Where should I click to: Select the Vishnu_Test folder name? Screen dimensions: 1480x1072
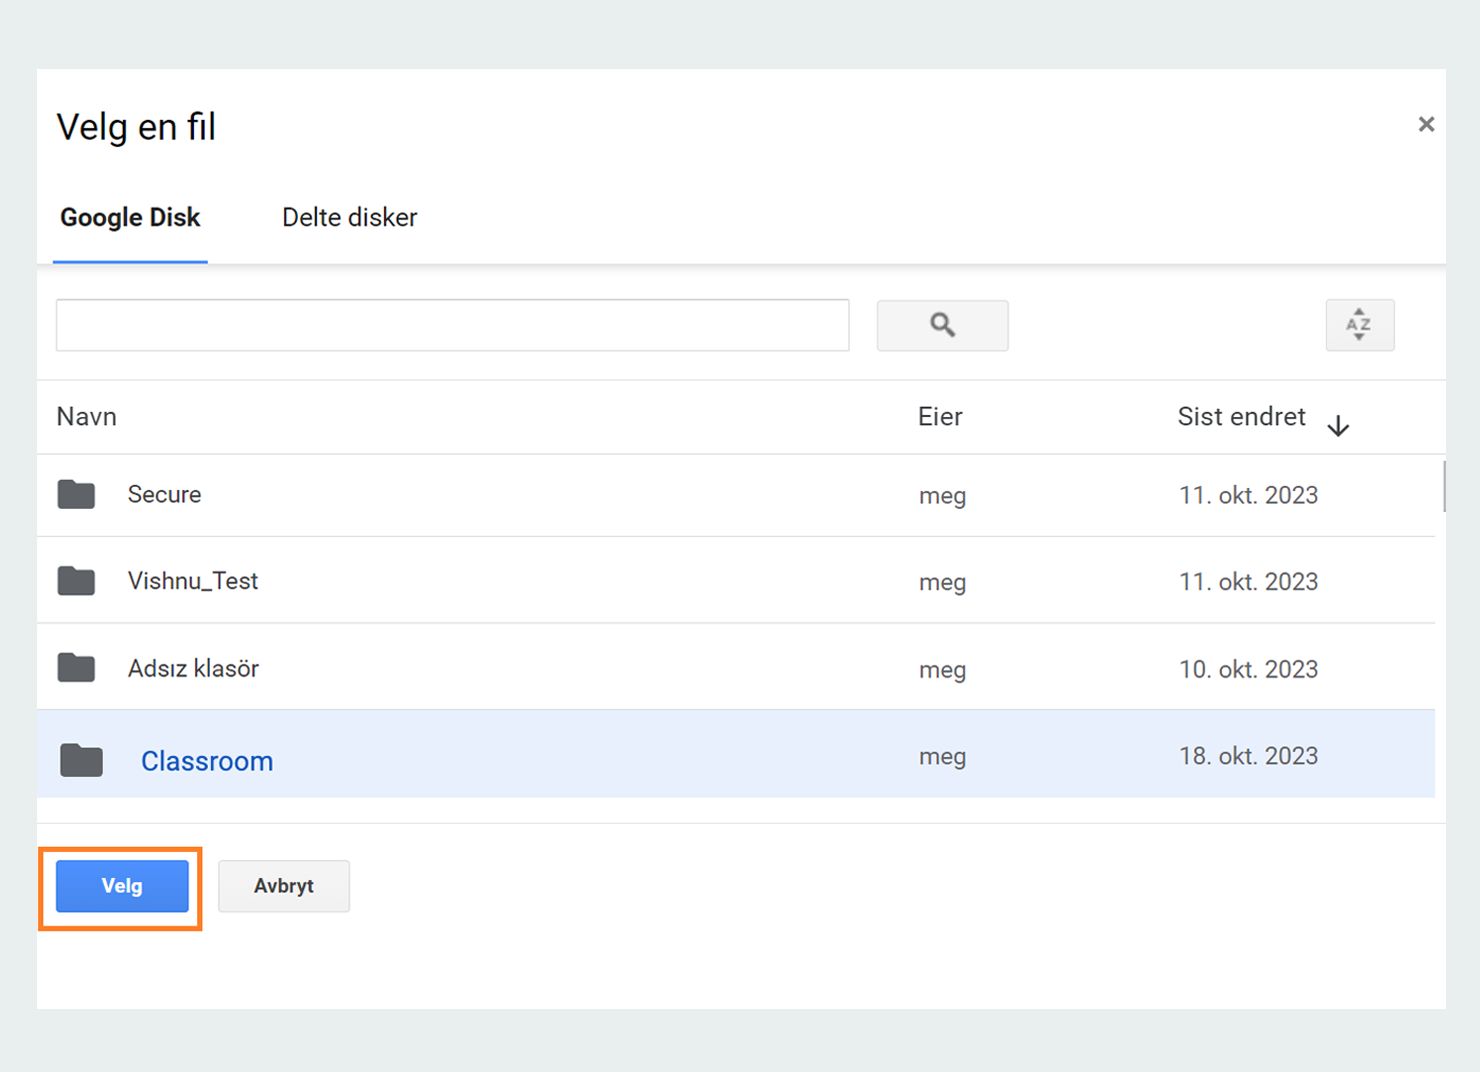pyautogui.click(x=193, y=581)
